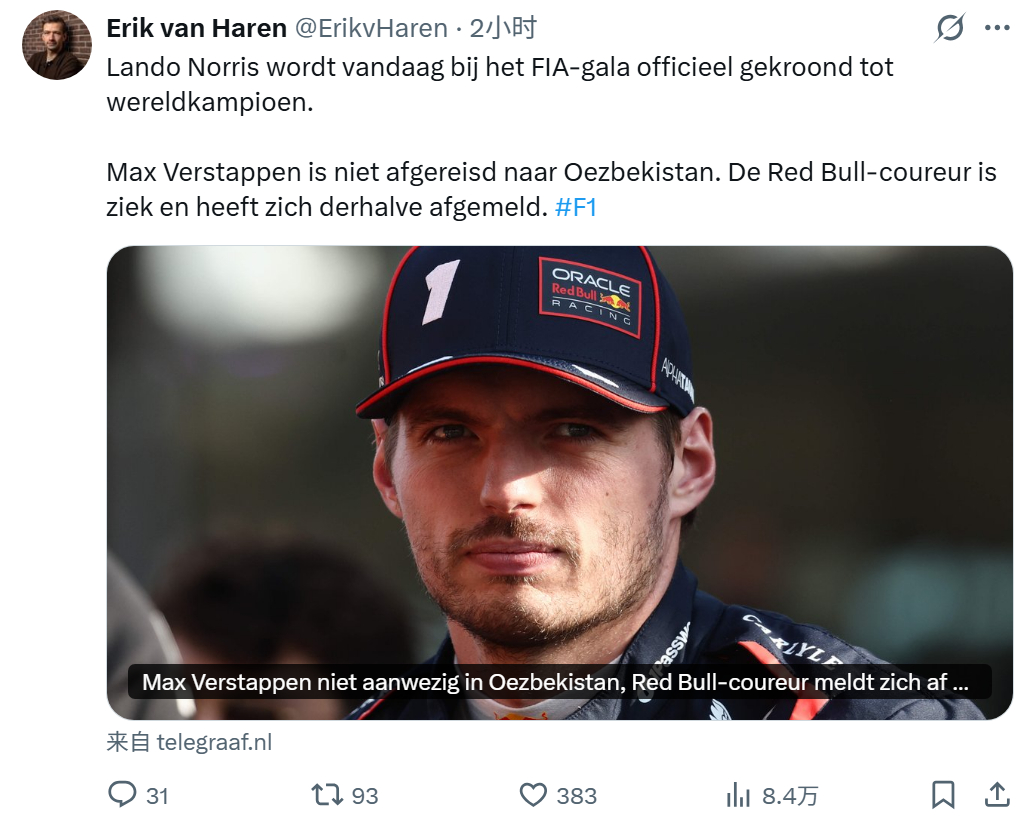Image resolution: width=1034 pixels, height=818 pixels.
Task: Open the tweet timestamp link
Action: pyautogui.click(x=502, y=28)
